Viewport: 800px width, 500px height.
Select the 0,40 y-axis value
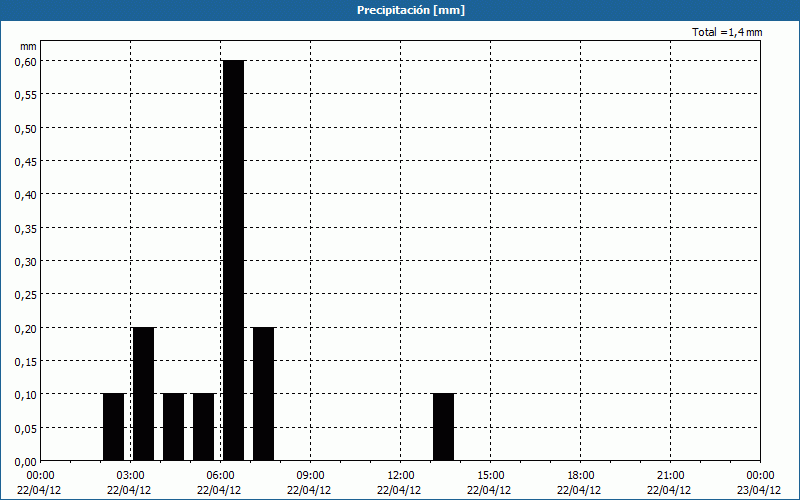point(26,194)
